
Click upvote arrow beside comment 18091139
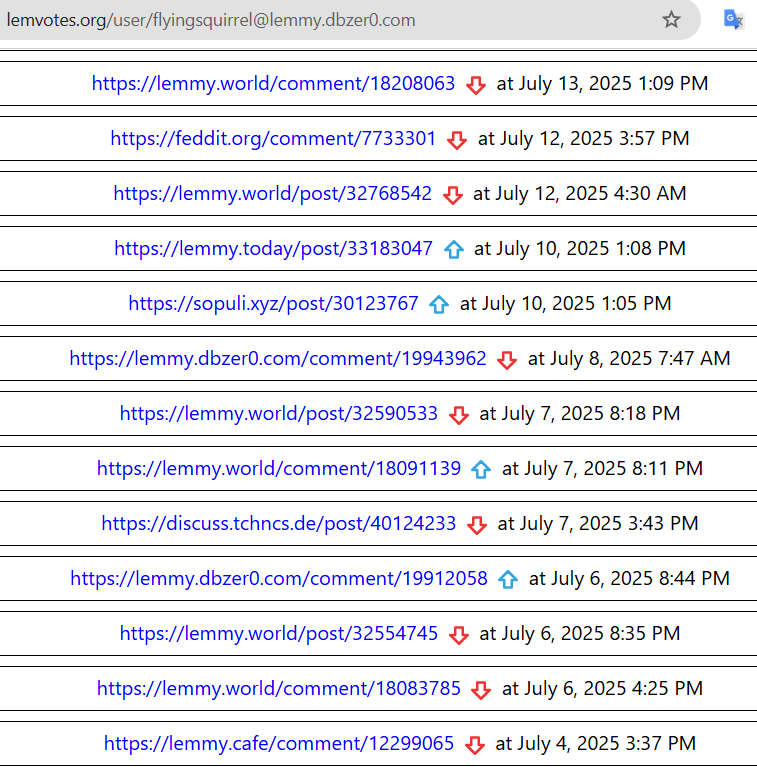[x=481, y=470]
